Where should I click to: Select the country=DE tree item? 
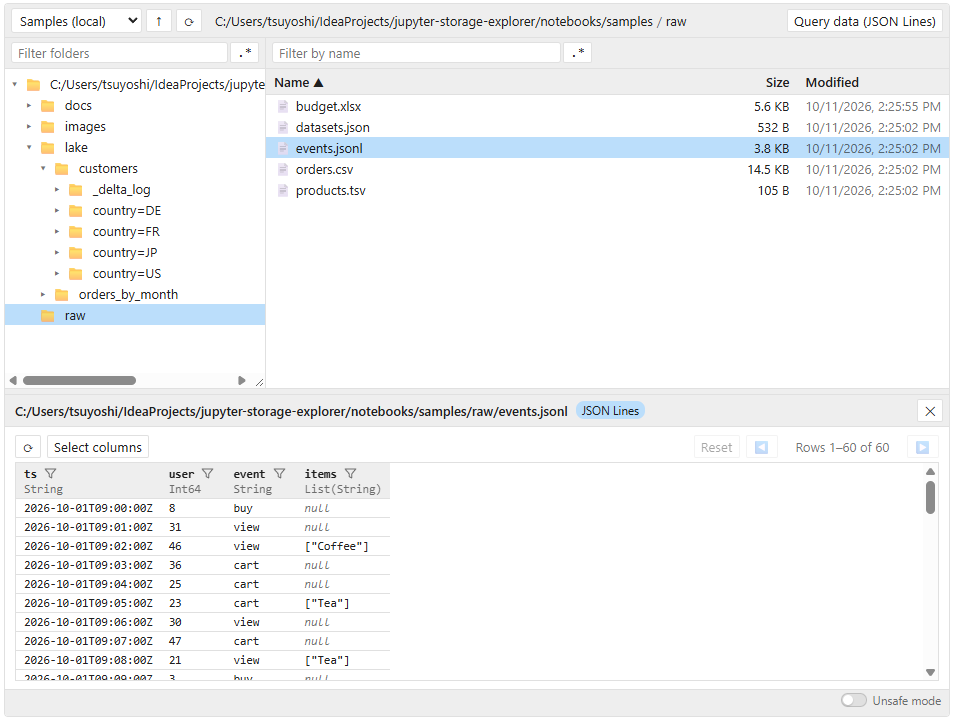tap(127, 211)
